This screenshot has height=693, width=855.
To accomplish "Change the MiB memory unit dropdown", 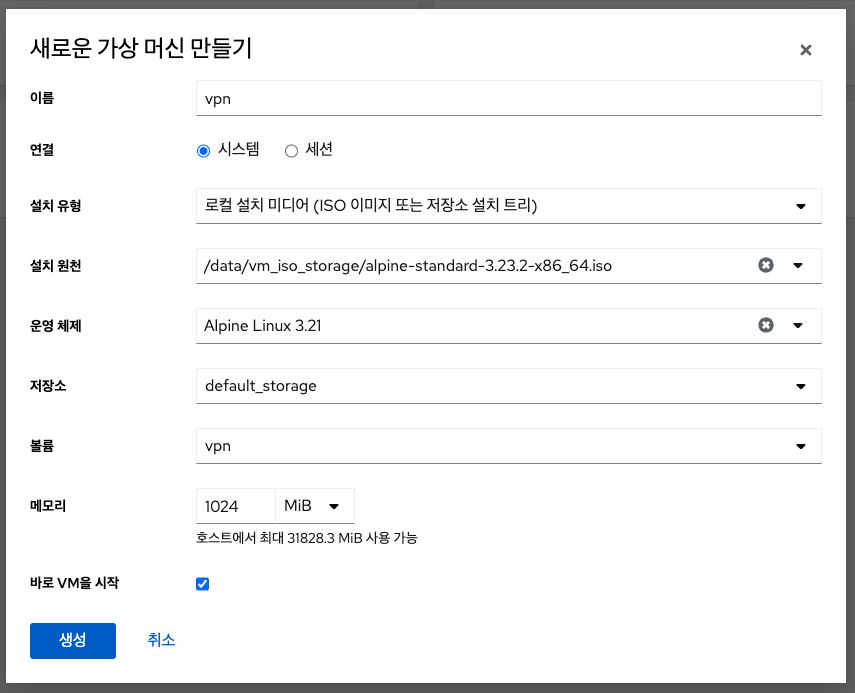I will coord(314,506).
